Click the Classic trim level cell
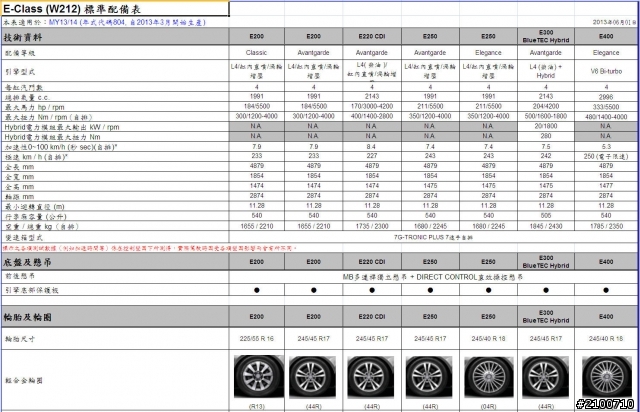This screenshot has width=640, height=412. point(256,53)
